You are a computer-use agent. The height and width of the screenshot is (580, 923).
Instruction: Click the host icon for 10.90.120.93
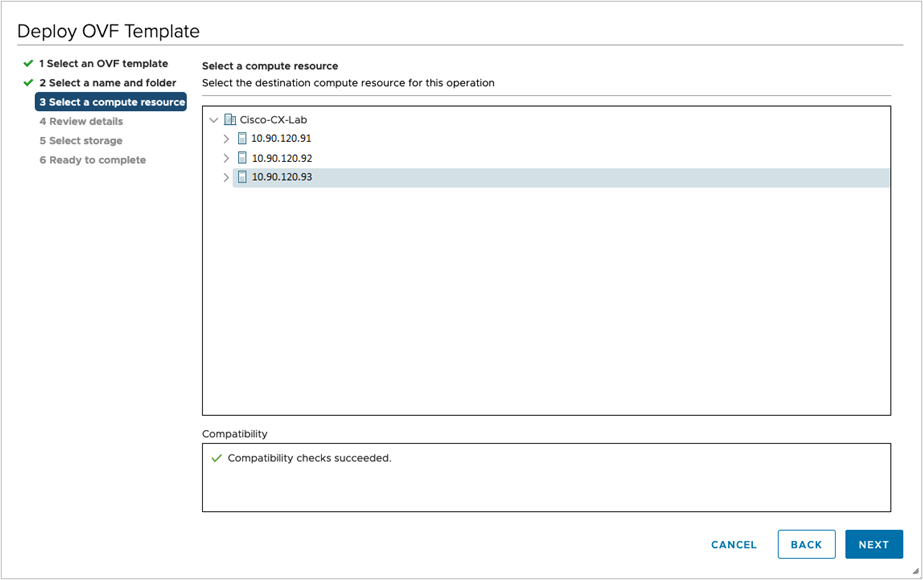coord(242,177)
